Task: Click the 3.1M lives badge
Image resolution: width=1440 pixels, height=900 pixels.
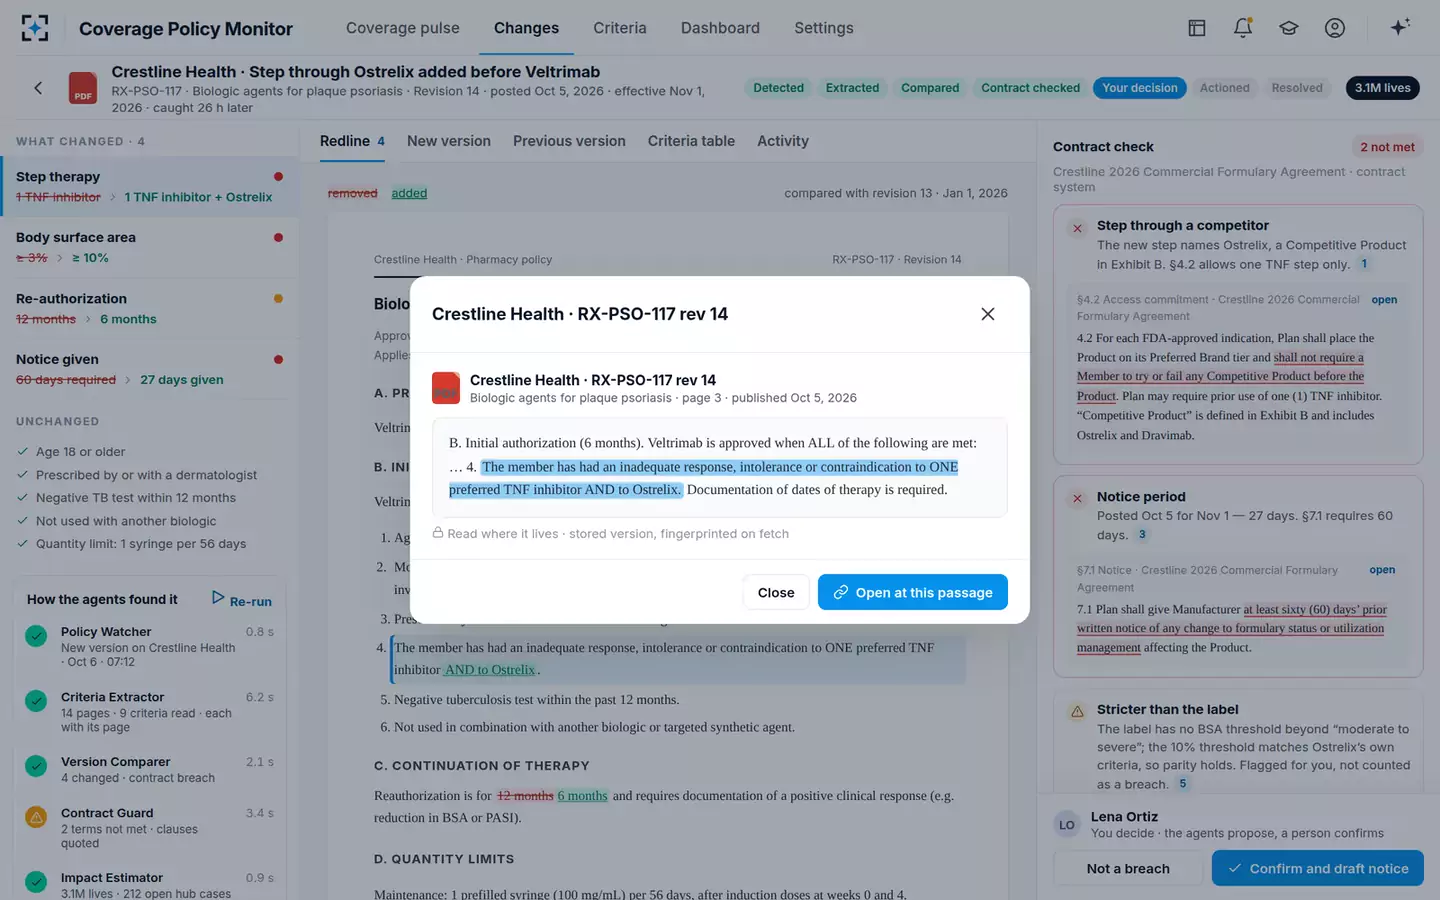Action: [1382, 88]
